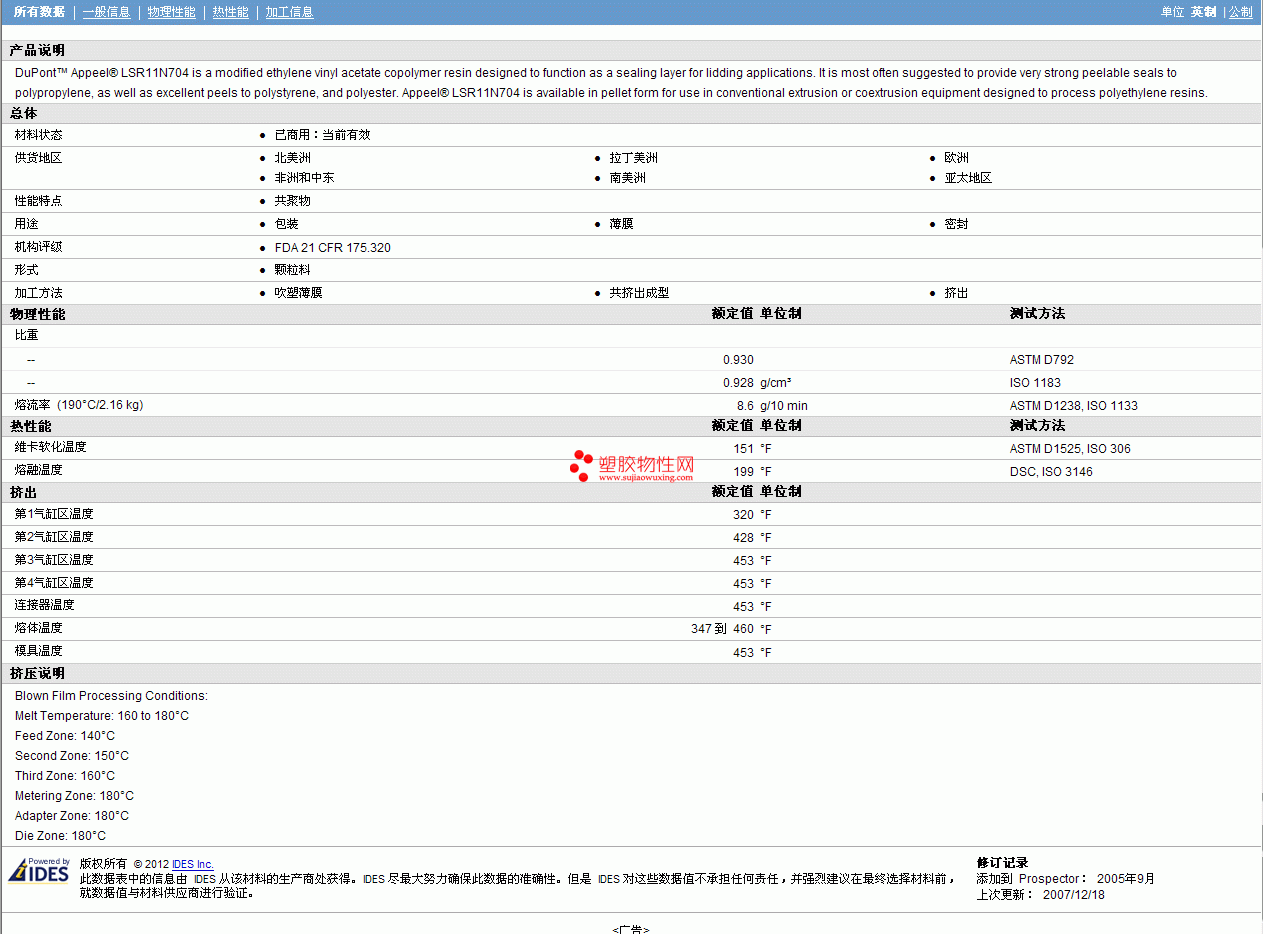
Task: Click the ASTM D1238, ISO 1133 test method
Action: pos(1073,406)
